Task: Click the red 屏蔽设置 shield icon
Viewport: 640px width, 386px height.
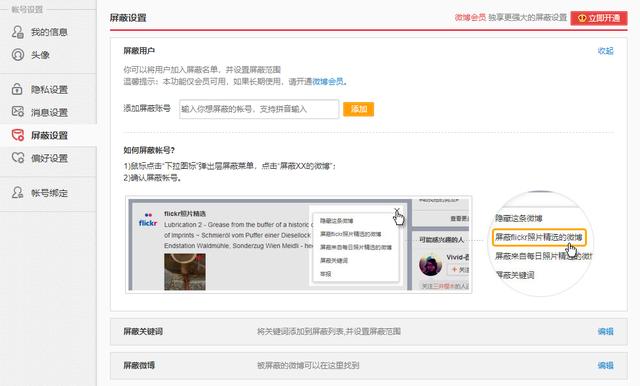Action: click(x=18, y=135)
